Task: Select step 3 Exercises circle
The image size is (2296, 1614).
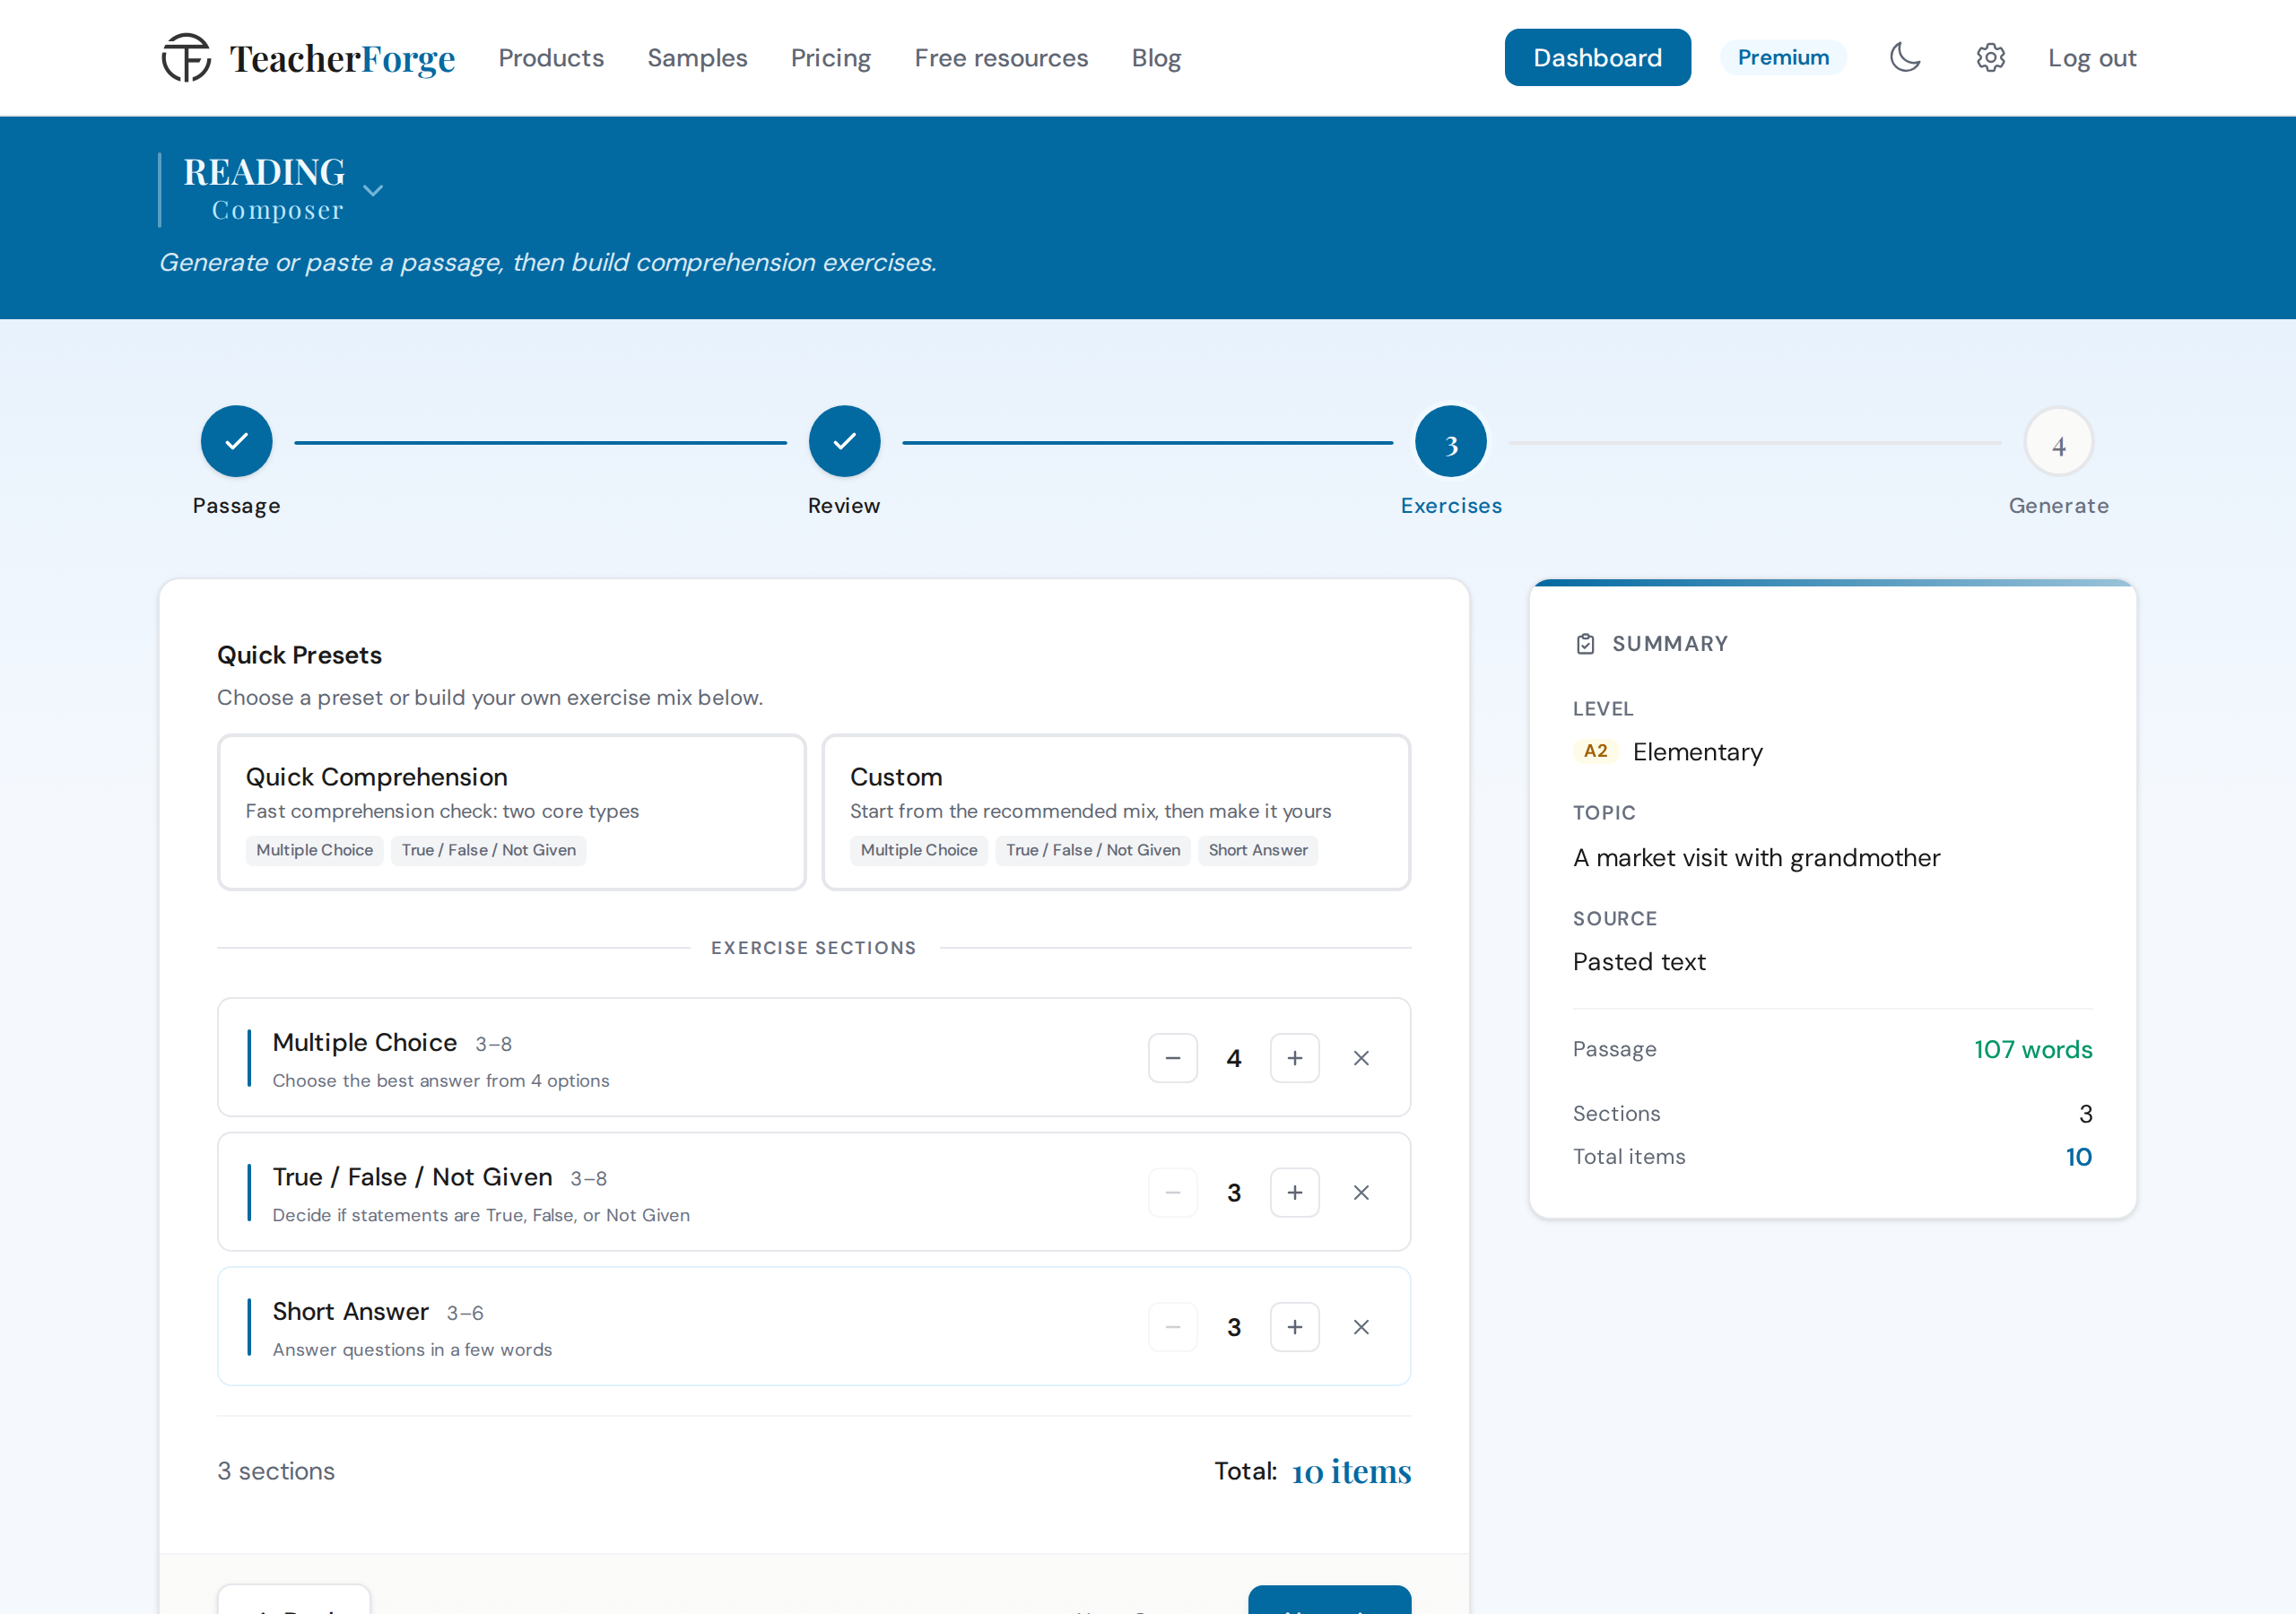Action: pyautogui.click(x=1451, y=441)
